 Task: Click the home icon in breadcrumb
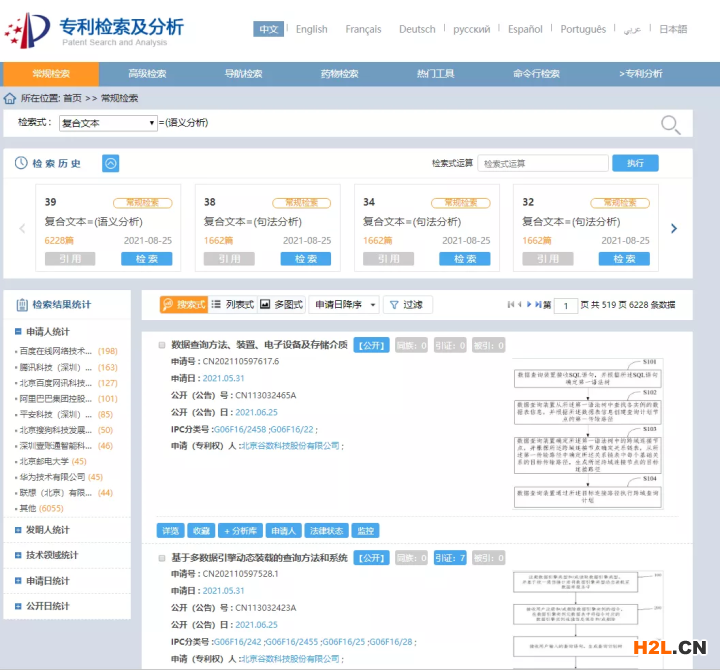pyautogui.click(x=10, y=98)
